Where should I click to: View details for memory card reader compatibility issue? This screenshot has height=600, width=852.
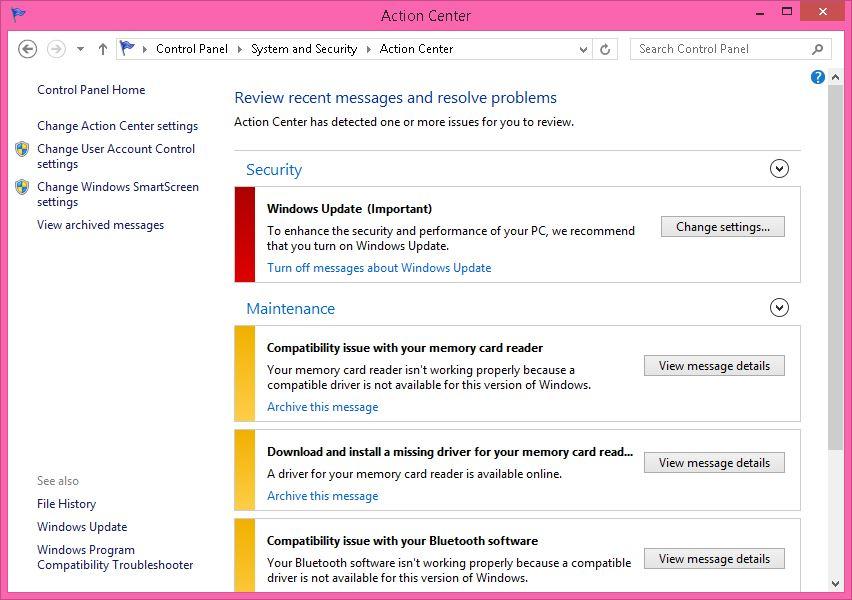[714, 366]
